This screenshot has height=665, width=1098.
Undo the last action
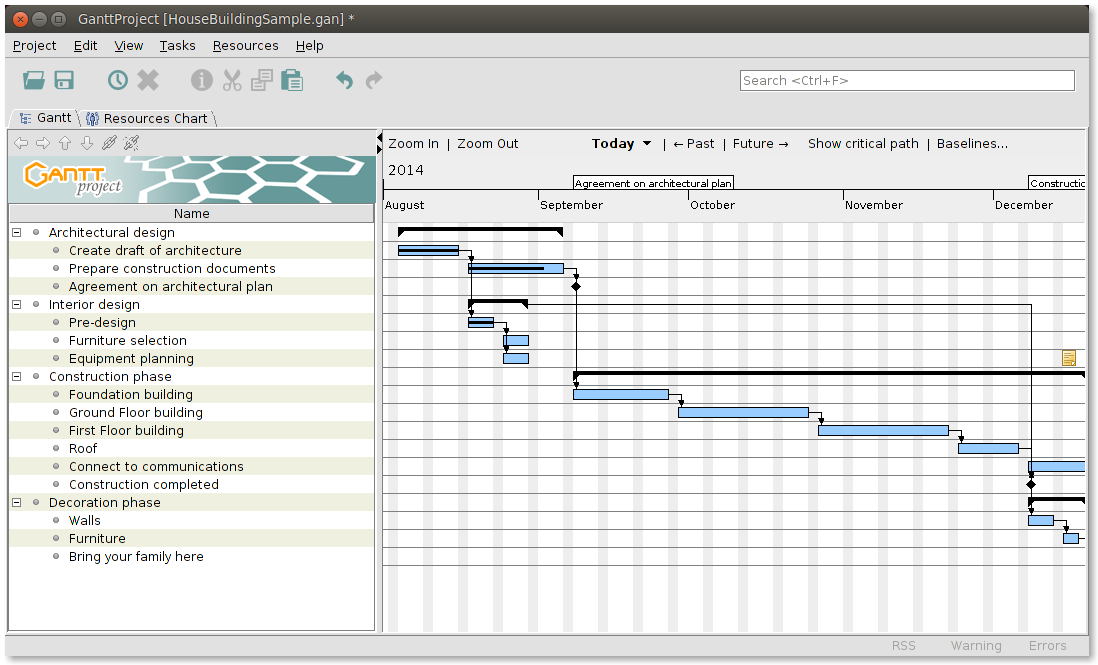click(x=343, y=80)
